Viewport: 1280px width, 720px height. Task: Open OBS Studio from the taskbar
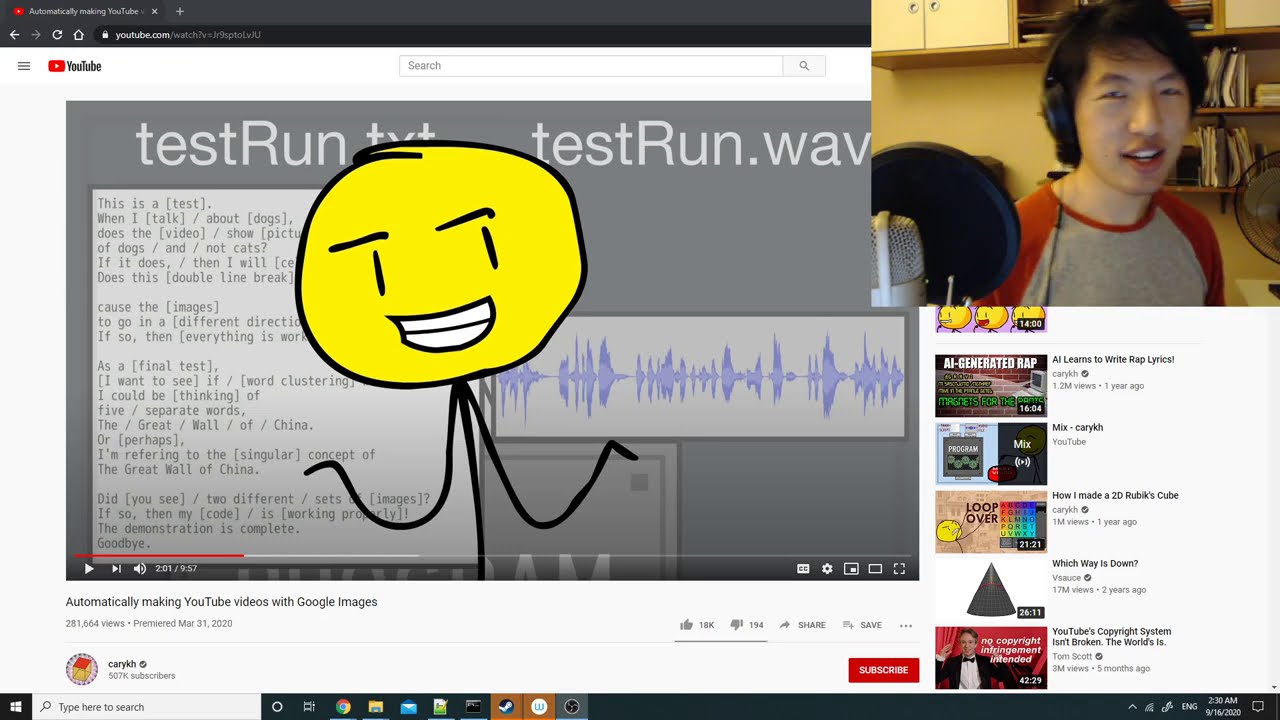coord(572,707)
